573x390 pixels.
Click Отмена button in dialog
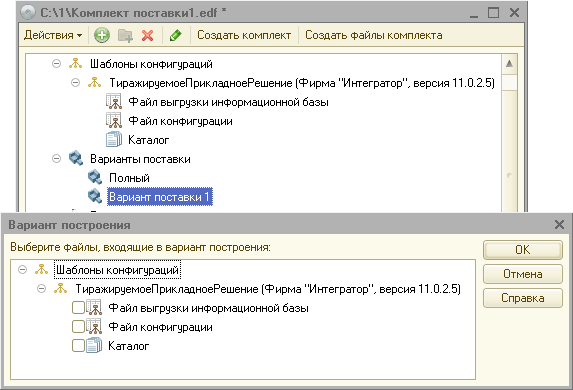coord(523,274)
